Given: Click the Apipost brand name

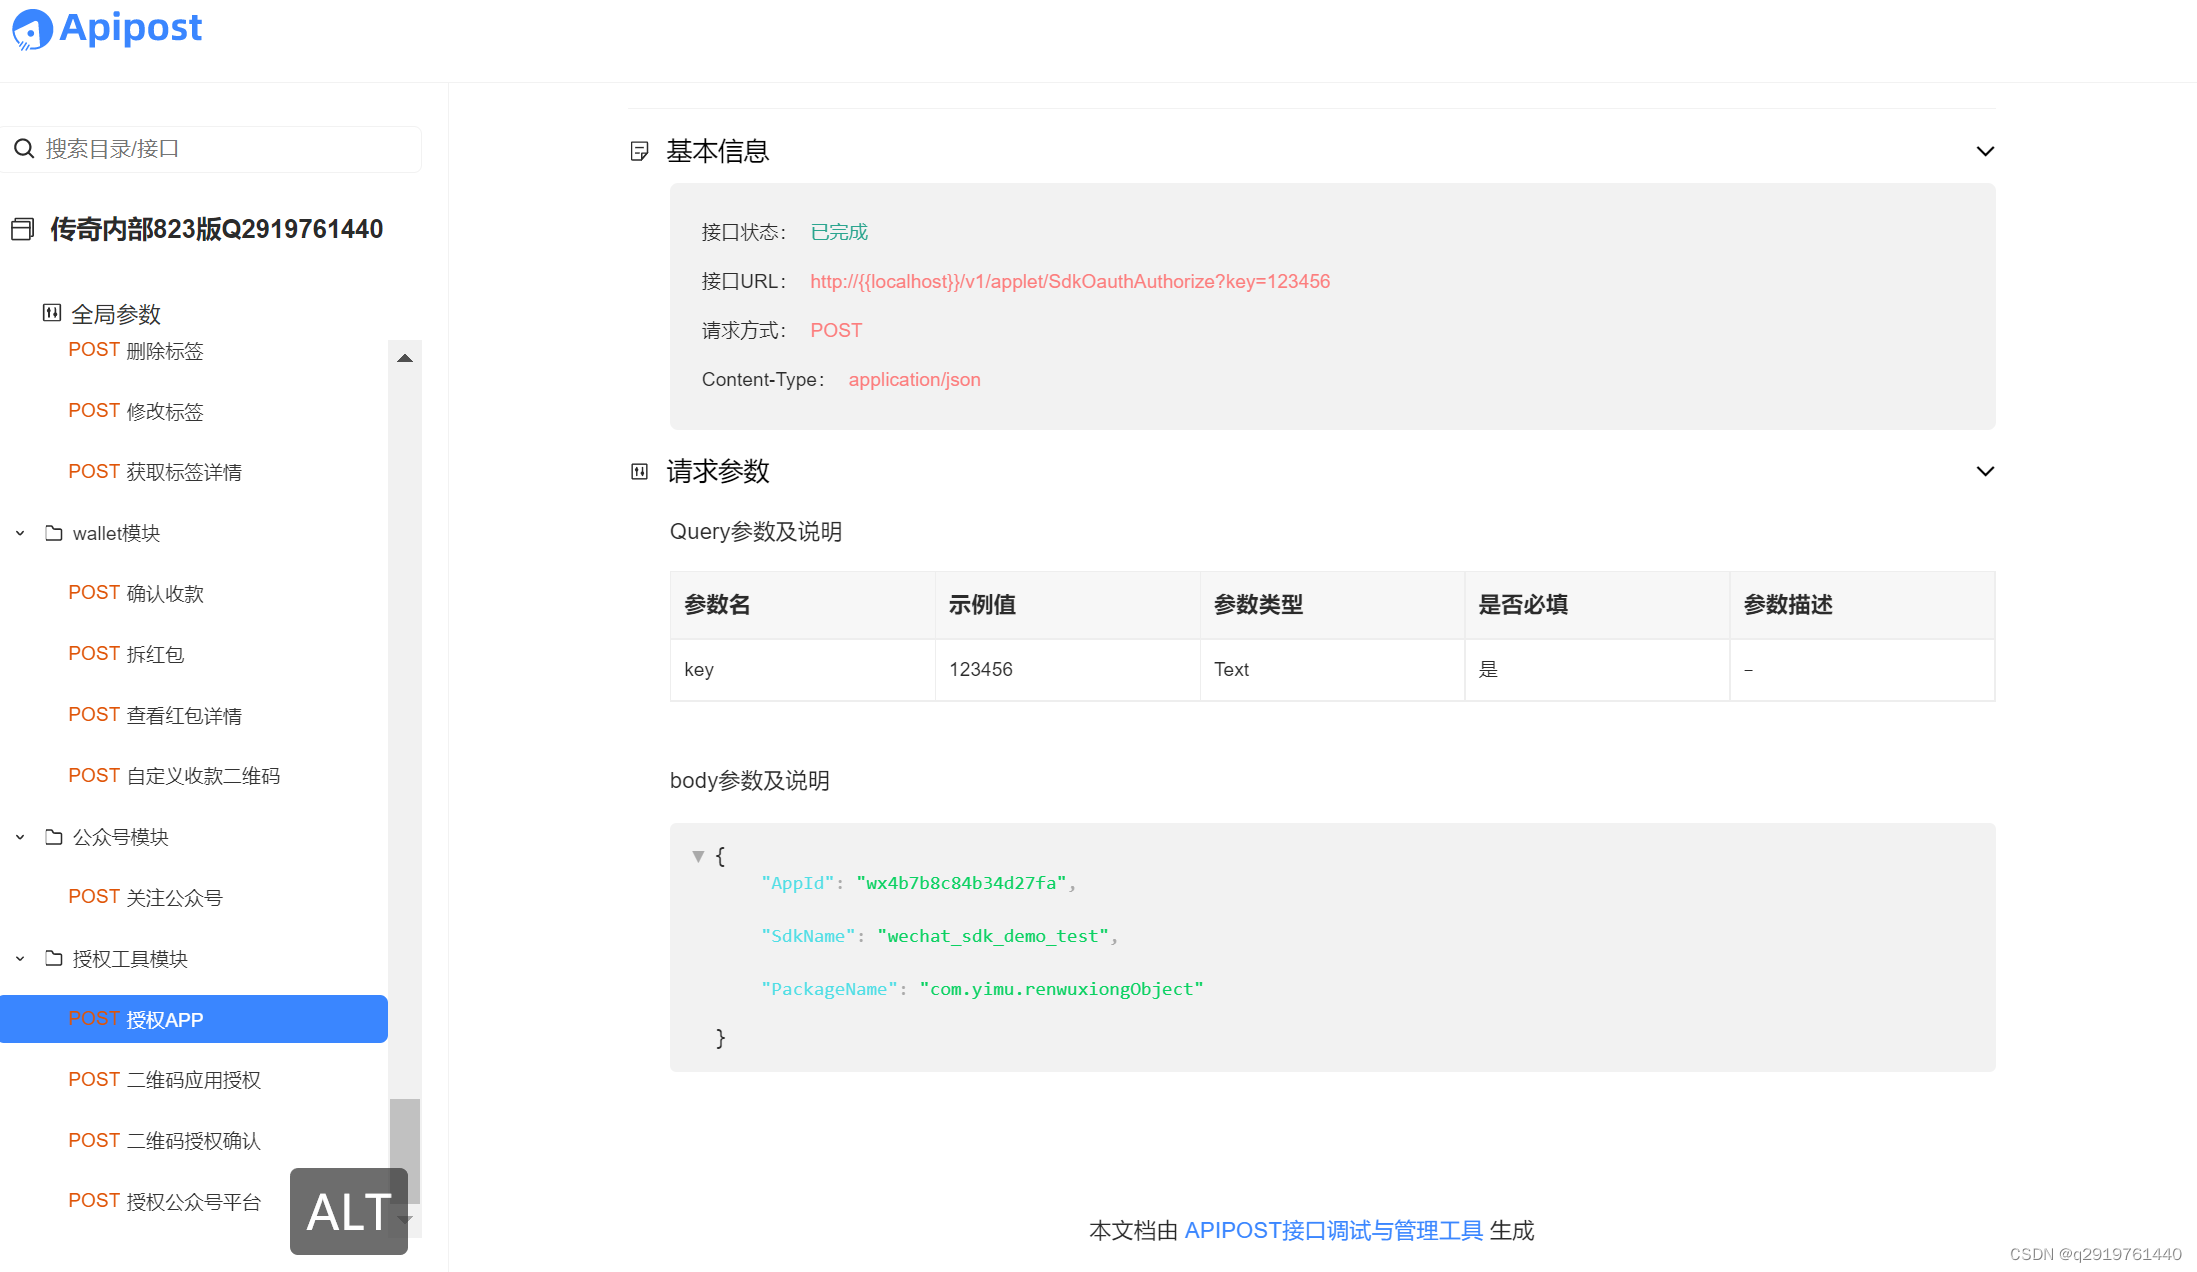Looking at the screenshot, I should click(131, 28).
